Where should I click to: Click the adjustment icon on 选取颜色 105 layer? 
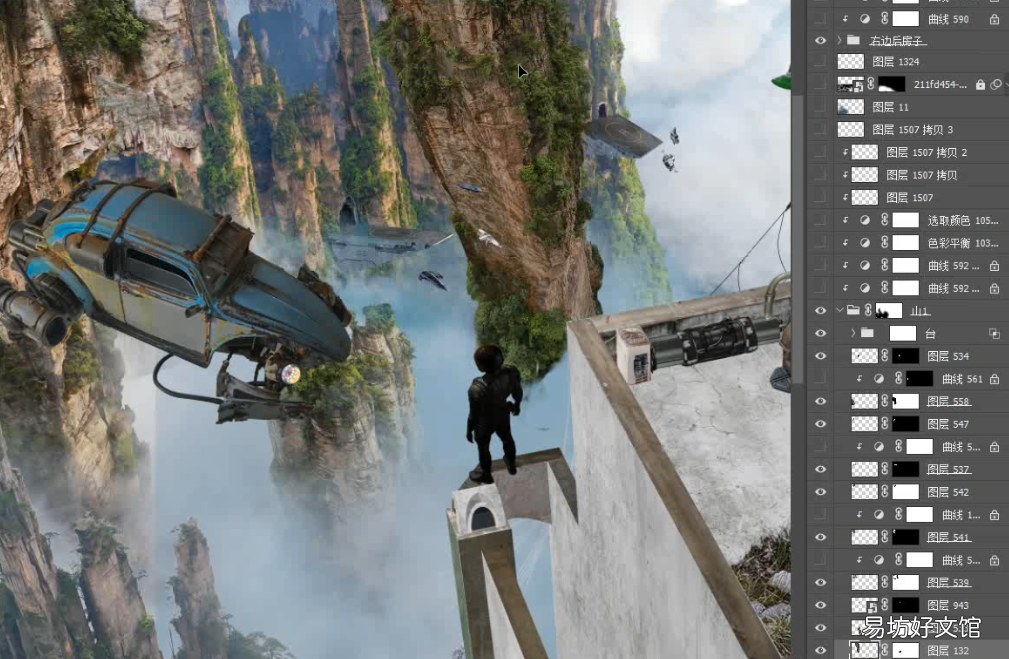[x=865, y=220]
